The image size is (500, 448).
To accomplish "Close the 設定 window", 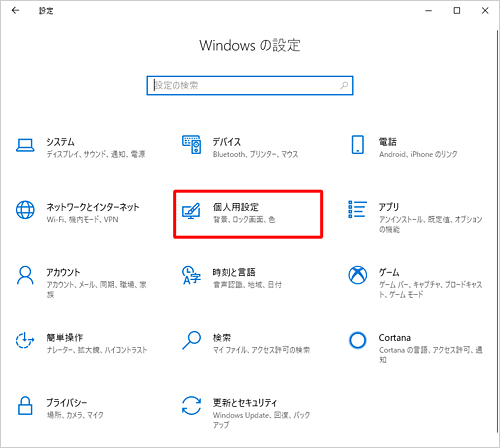I will tap(485, 11).
